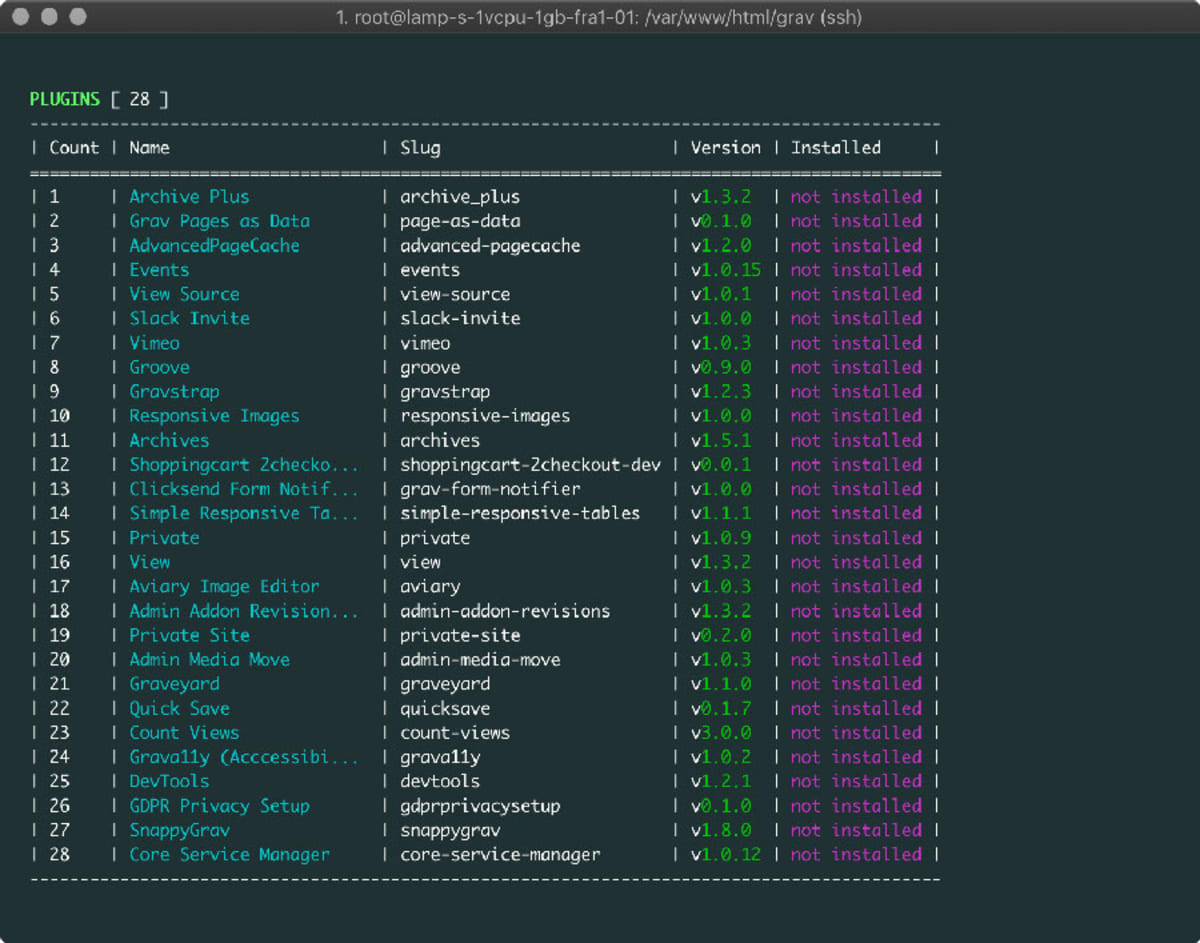Click the advanced-pagecache slug
Screen dimensions: 1200x943
[x=490, y=245]
